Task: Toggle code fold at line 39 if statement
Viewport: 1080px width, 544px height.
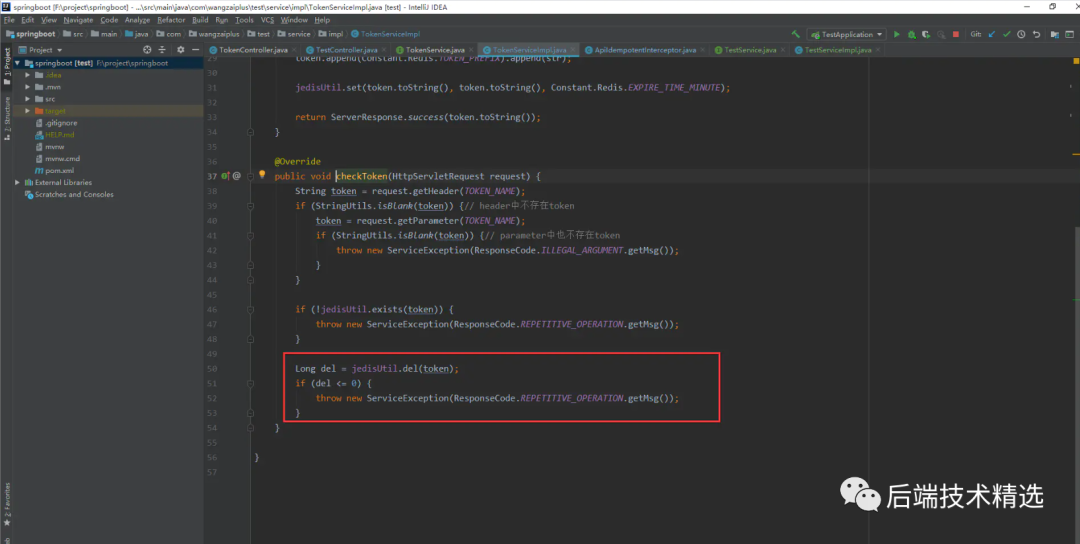Action: [250, 206]
